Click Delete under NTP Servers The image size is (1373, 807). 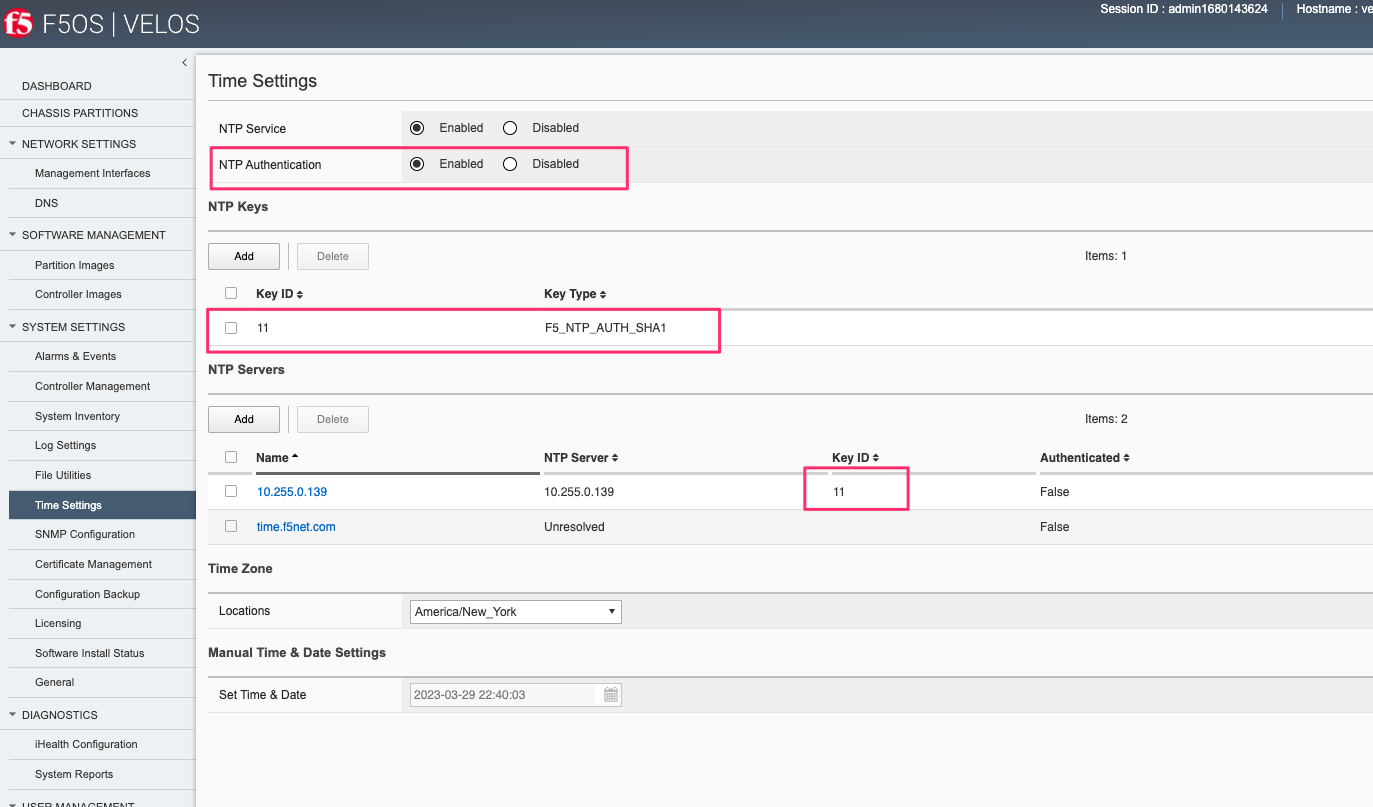click(x=333, y=419)
